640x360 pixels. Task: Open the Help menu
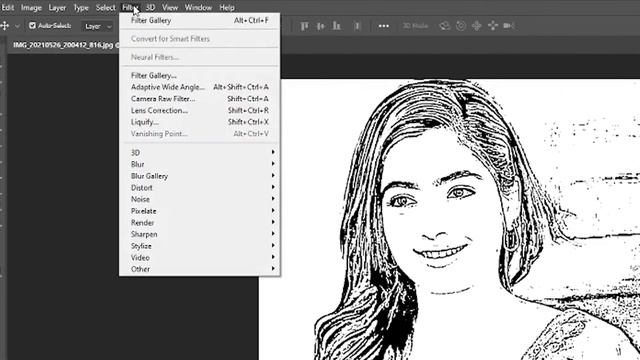pos(227,7)
